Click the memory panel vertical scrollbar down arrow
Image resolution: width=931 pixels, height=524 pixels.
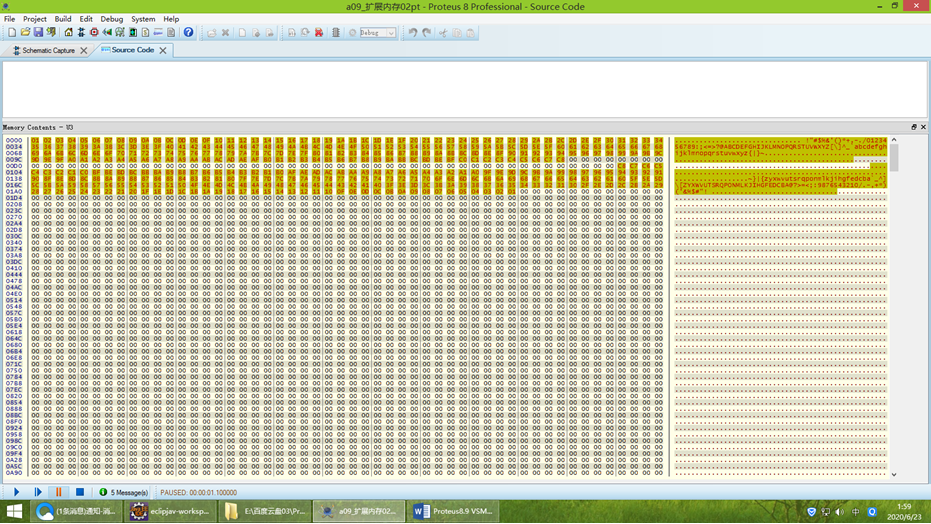tap(893, 474)
